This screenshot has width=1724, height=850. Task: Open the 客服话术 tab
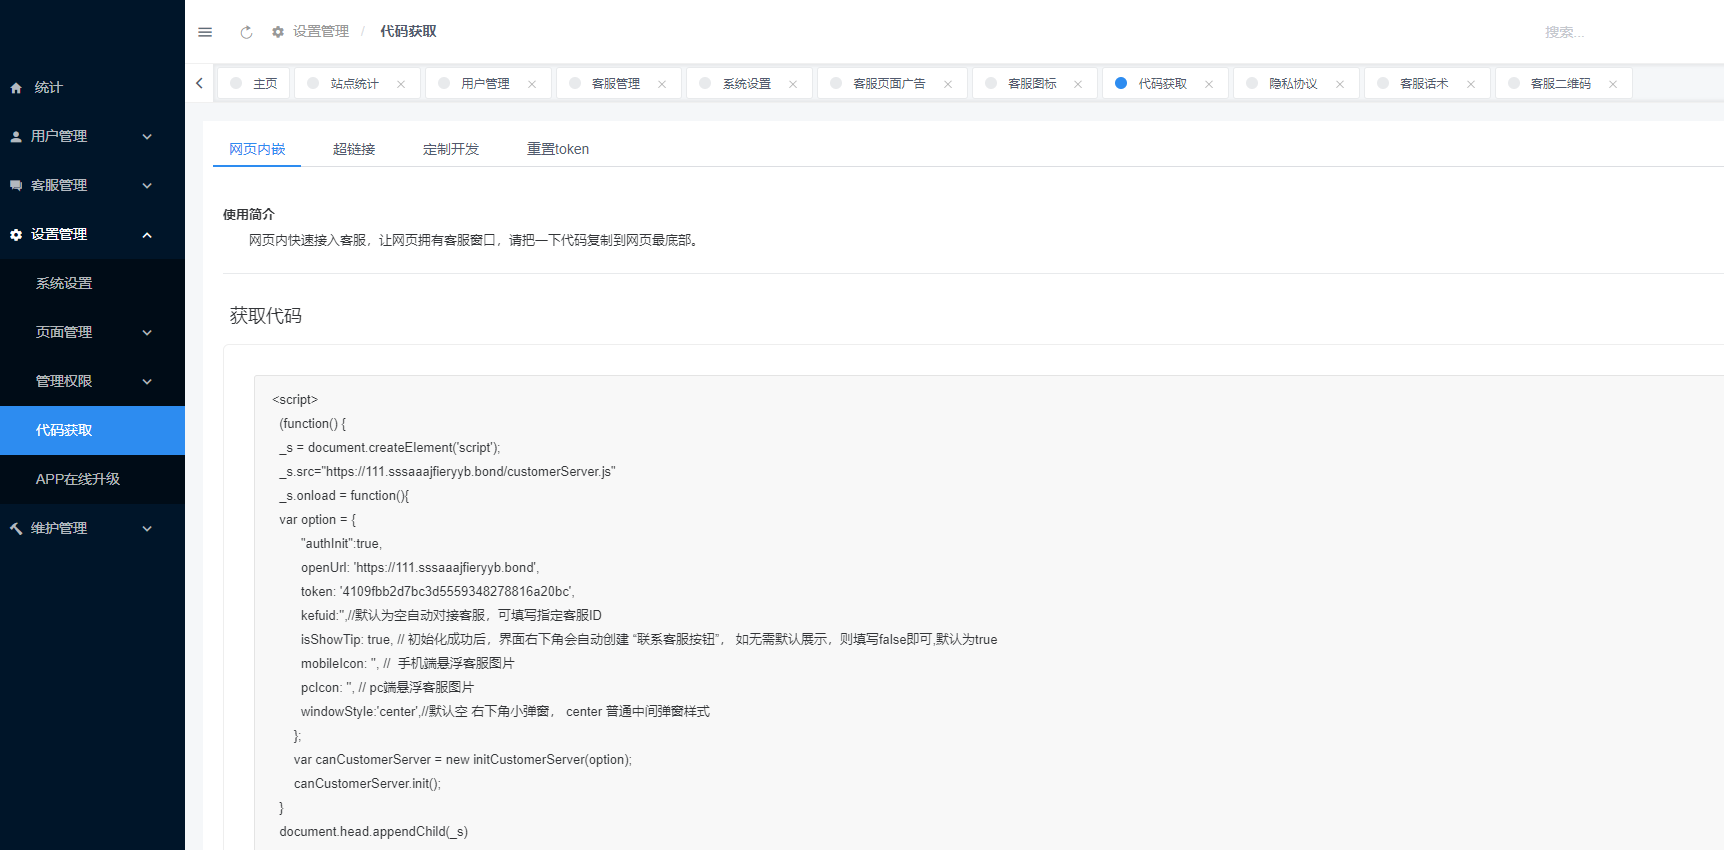(1427, 83)
